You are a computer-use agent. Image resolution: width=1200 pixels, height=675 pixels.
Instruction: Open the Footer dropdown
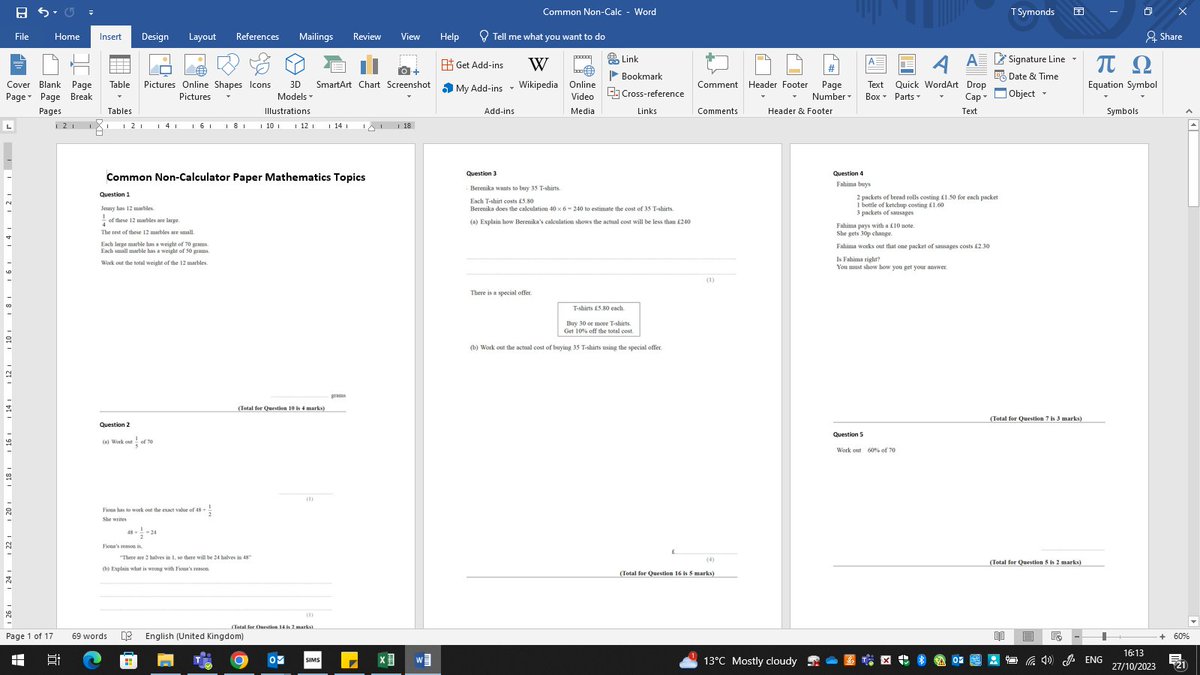(x=795, y=78)
